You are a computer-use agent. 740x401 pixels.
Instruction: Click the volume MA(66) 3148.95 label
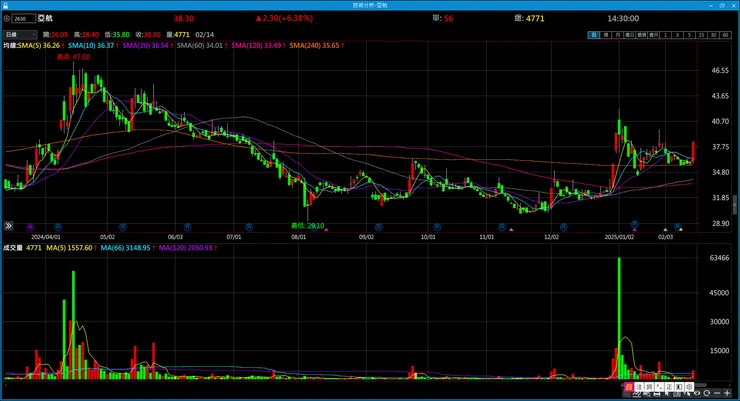pos(128,248)
